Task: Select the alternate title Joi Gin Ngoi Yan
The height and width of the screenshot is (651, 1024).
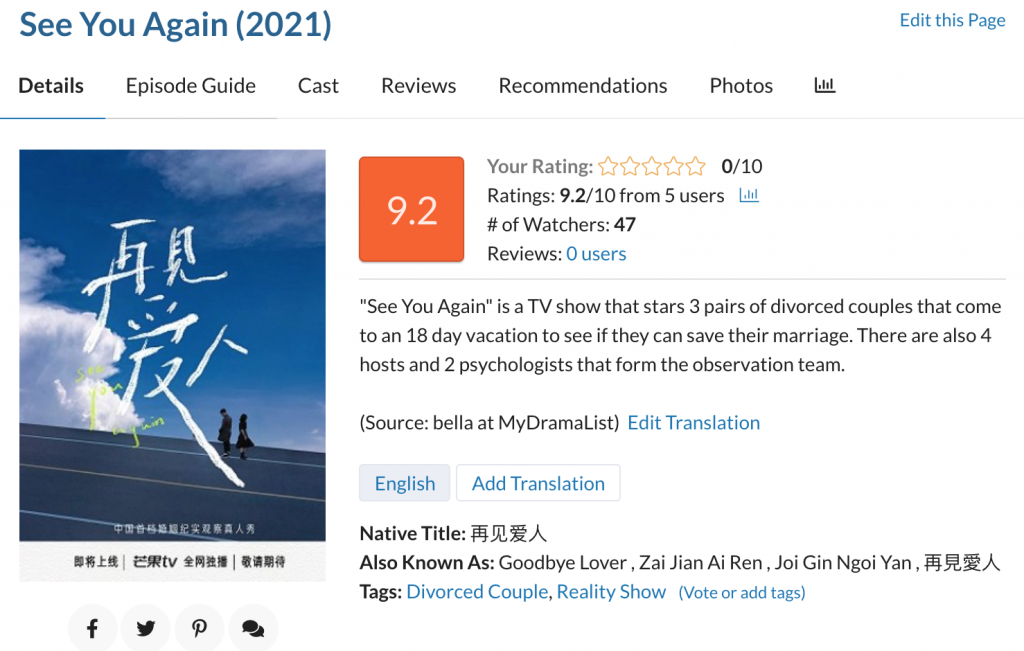Action: click(843, 562)
